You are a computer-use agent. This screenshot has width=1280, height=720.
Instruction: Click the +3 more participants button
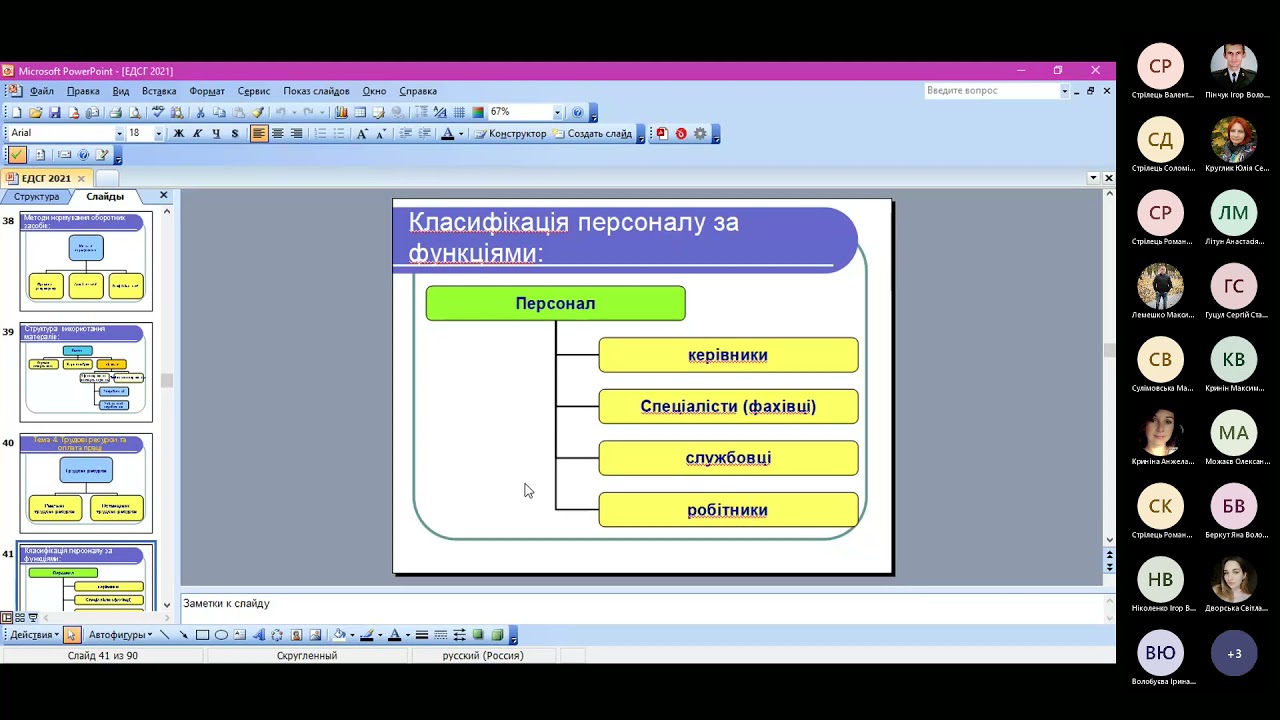(x=1234, y=653)
